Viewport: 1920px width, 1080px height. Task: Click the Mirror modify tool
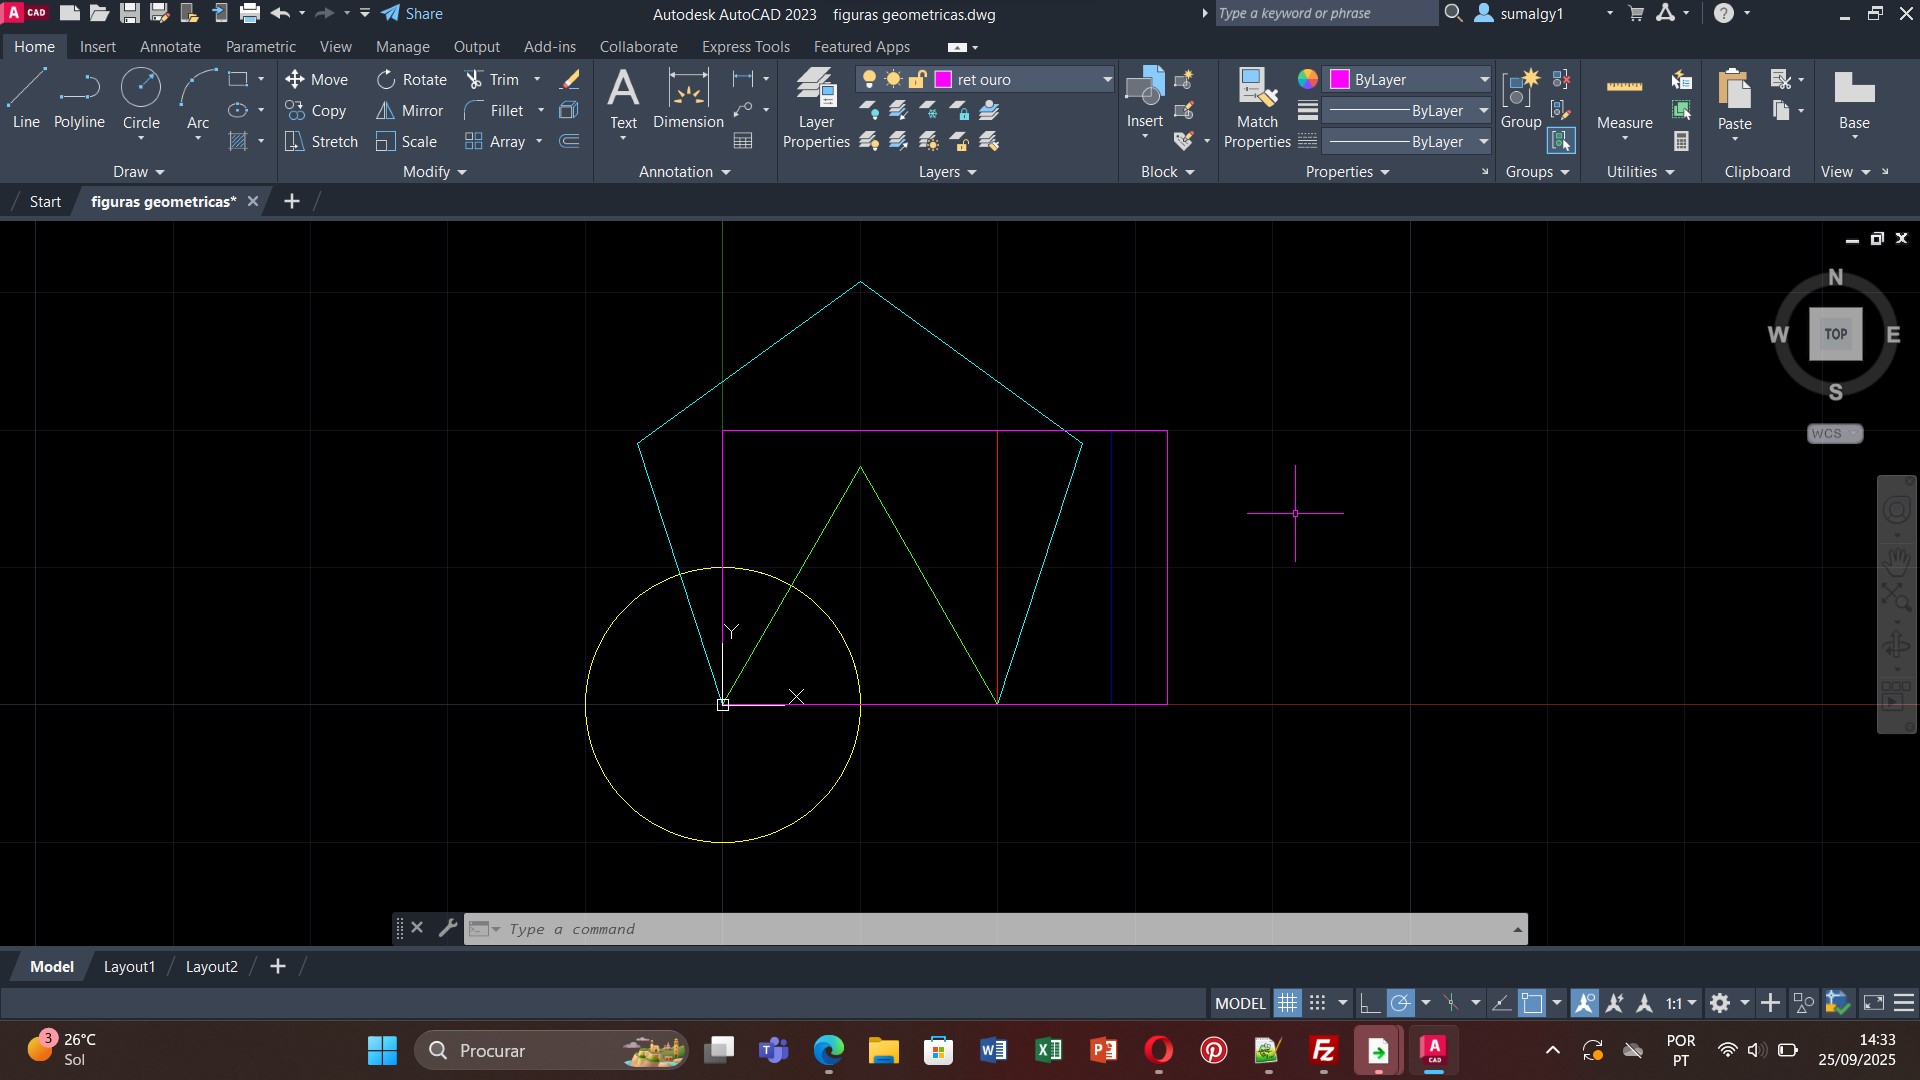pos(410,111)
